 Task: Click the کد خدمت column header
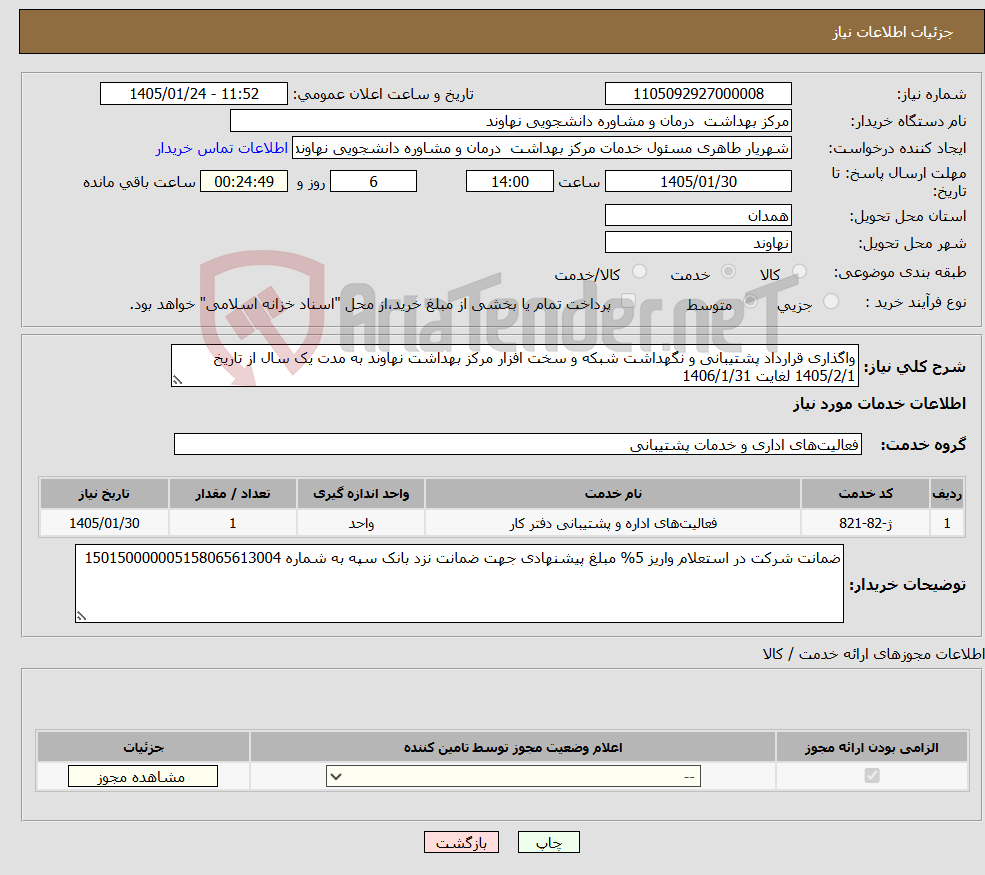coord(865,494)
